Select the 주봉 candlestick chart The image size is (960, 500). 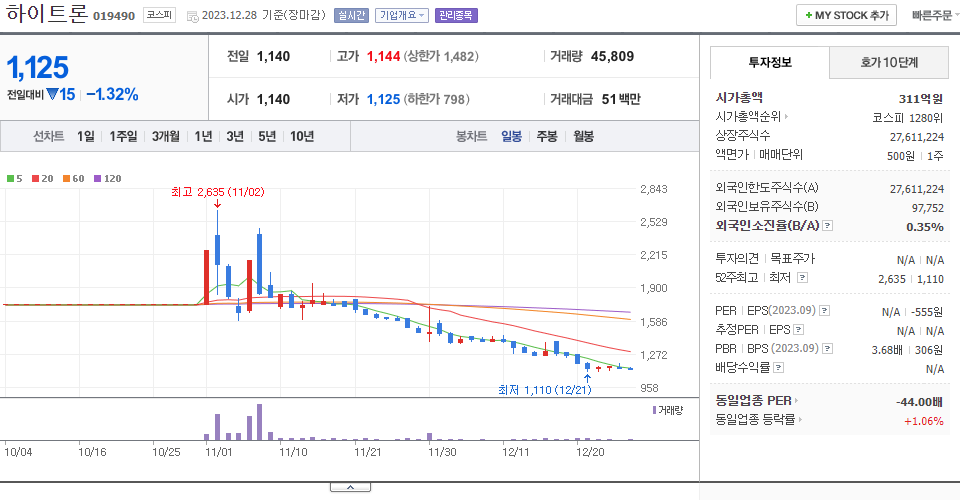(547, 136)
